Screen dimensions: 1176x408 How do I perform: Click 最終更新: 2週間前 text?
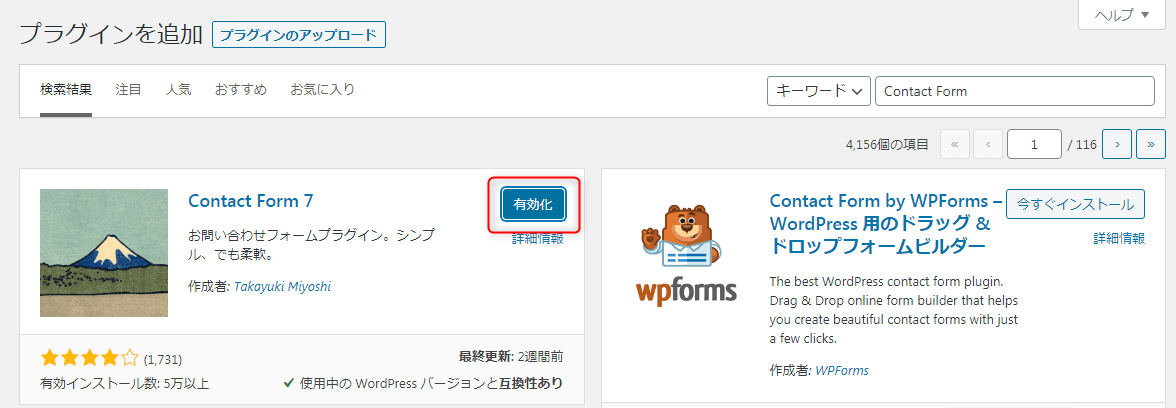tap(511, 356)
